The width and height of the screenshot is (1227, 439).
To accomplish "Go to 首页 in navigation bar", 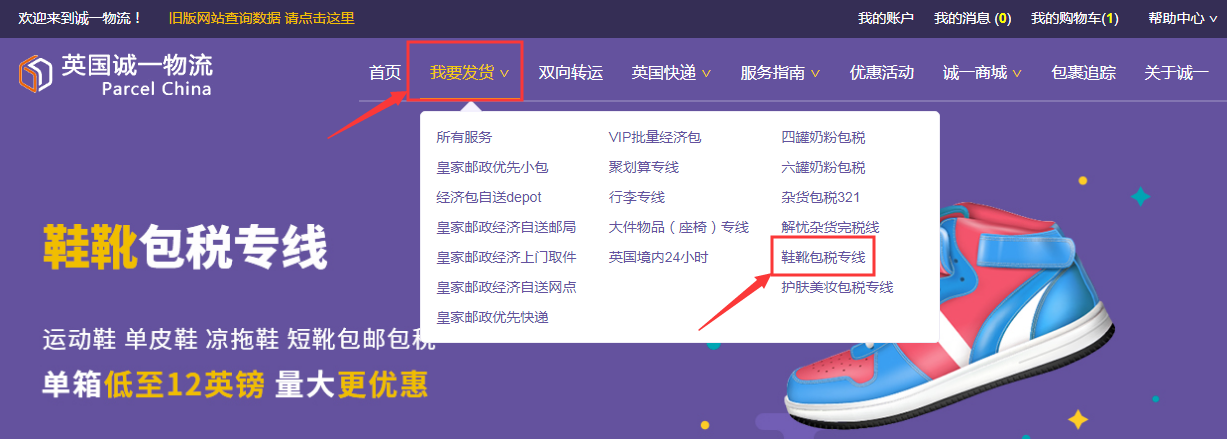I will (385, 72).
